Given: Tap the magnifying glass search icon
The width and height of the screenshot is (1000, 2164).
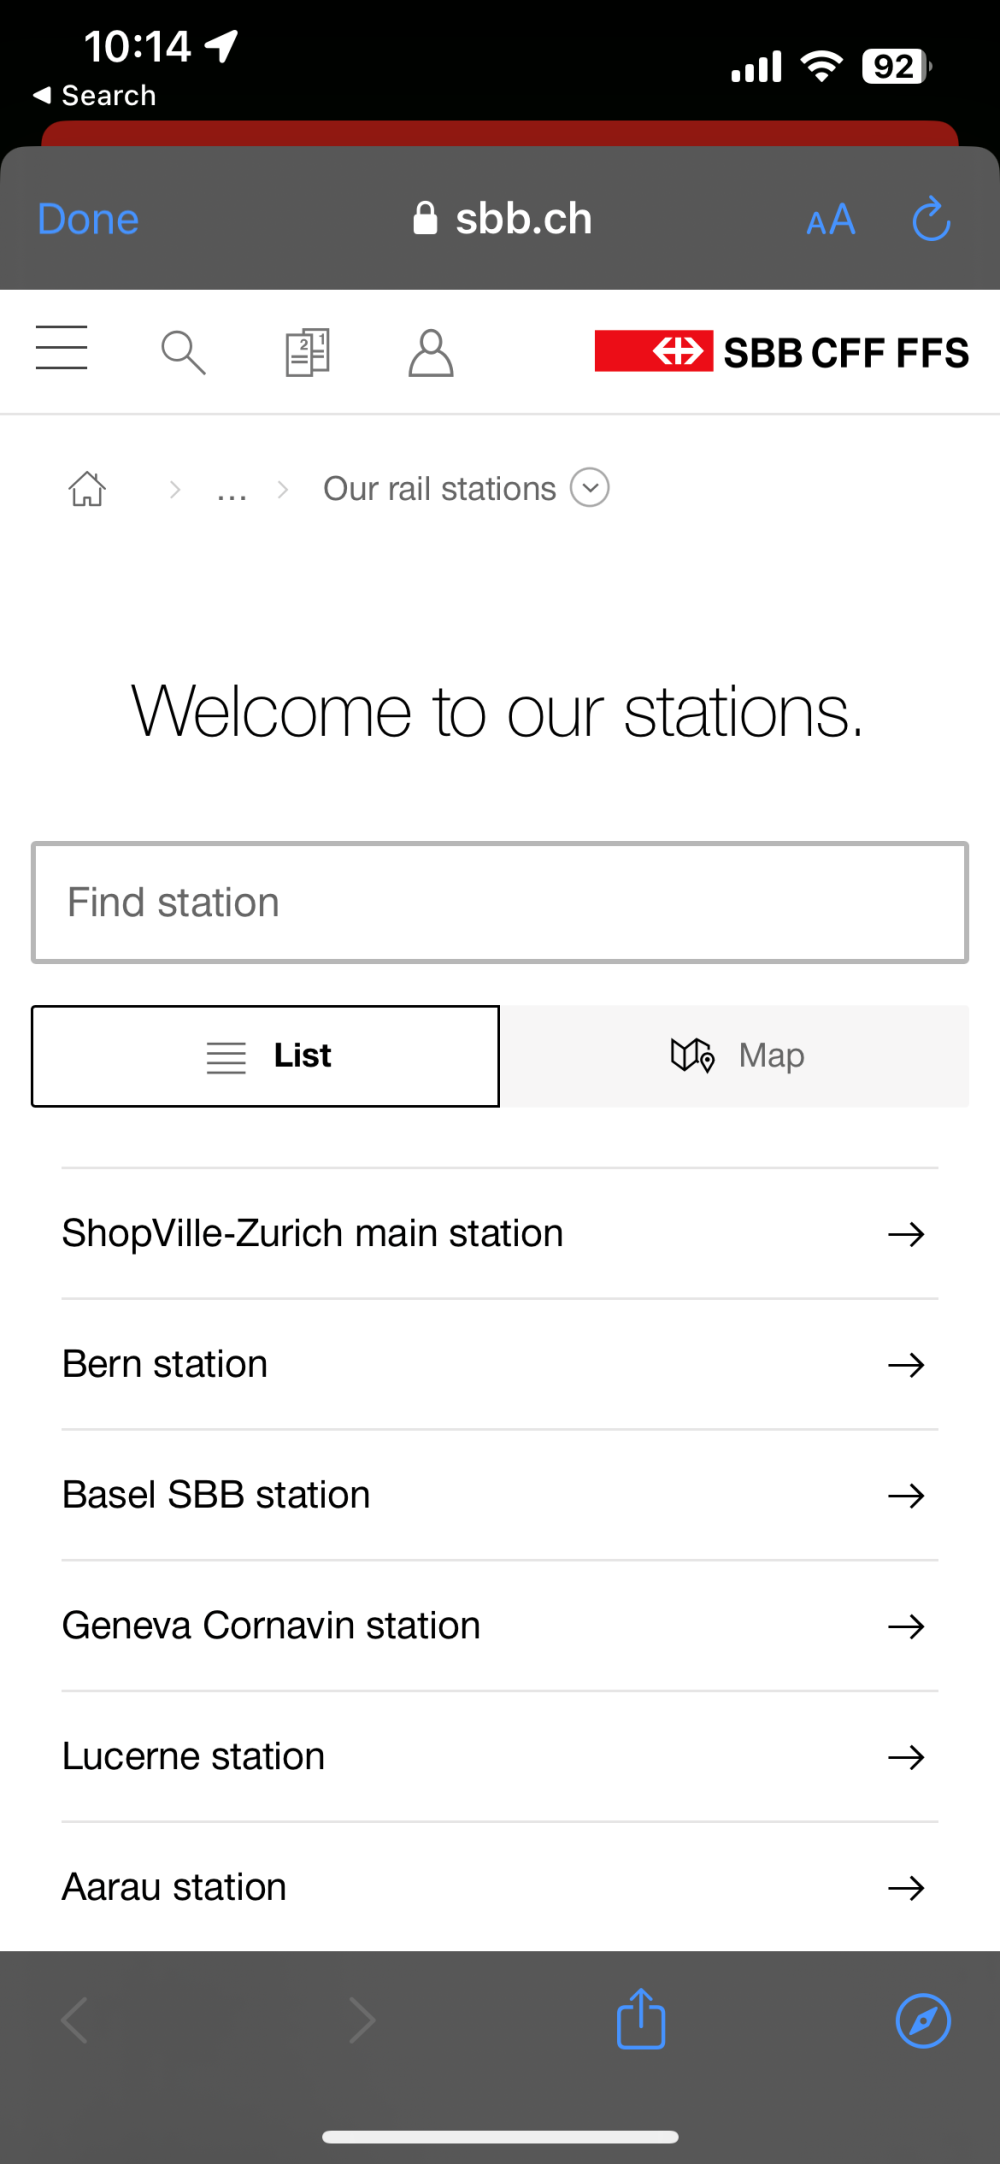Looking at the screenshot, I should (x=183, y=352).
